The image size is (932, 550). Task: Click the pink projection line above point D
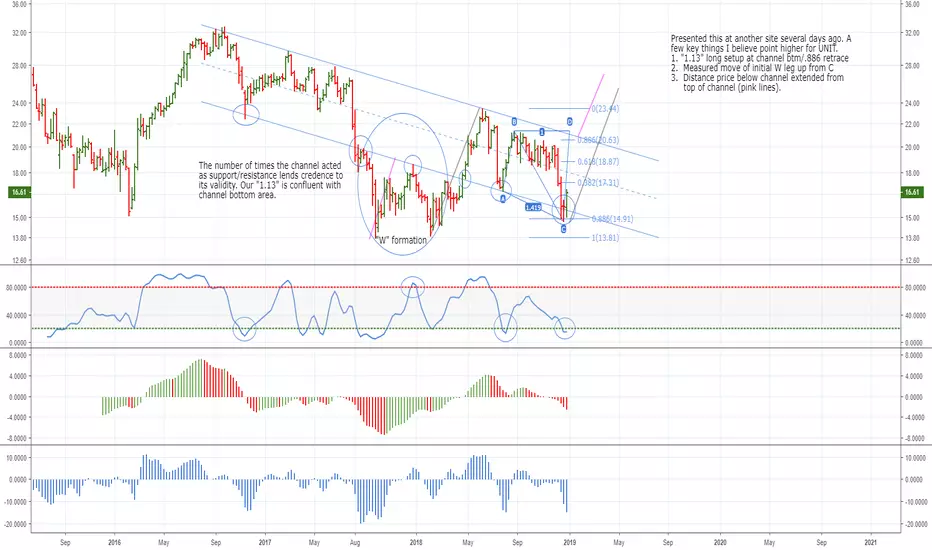591,103
